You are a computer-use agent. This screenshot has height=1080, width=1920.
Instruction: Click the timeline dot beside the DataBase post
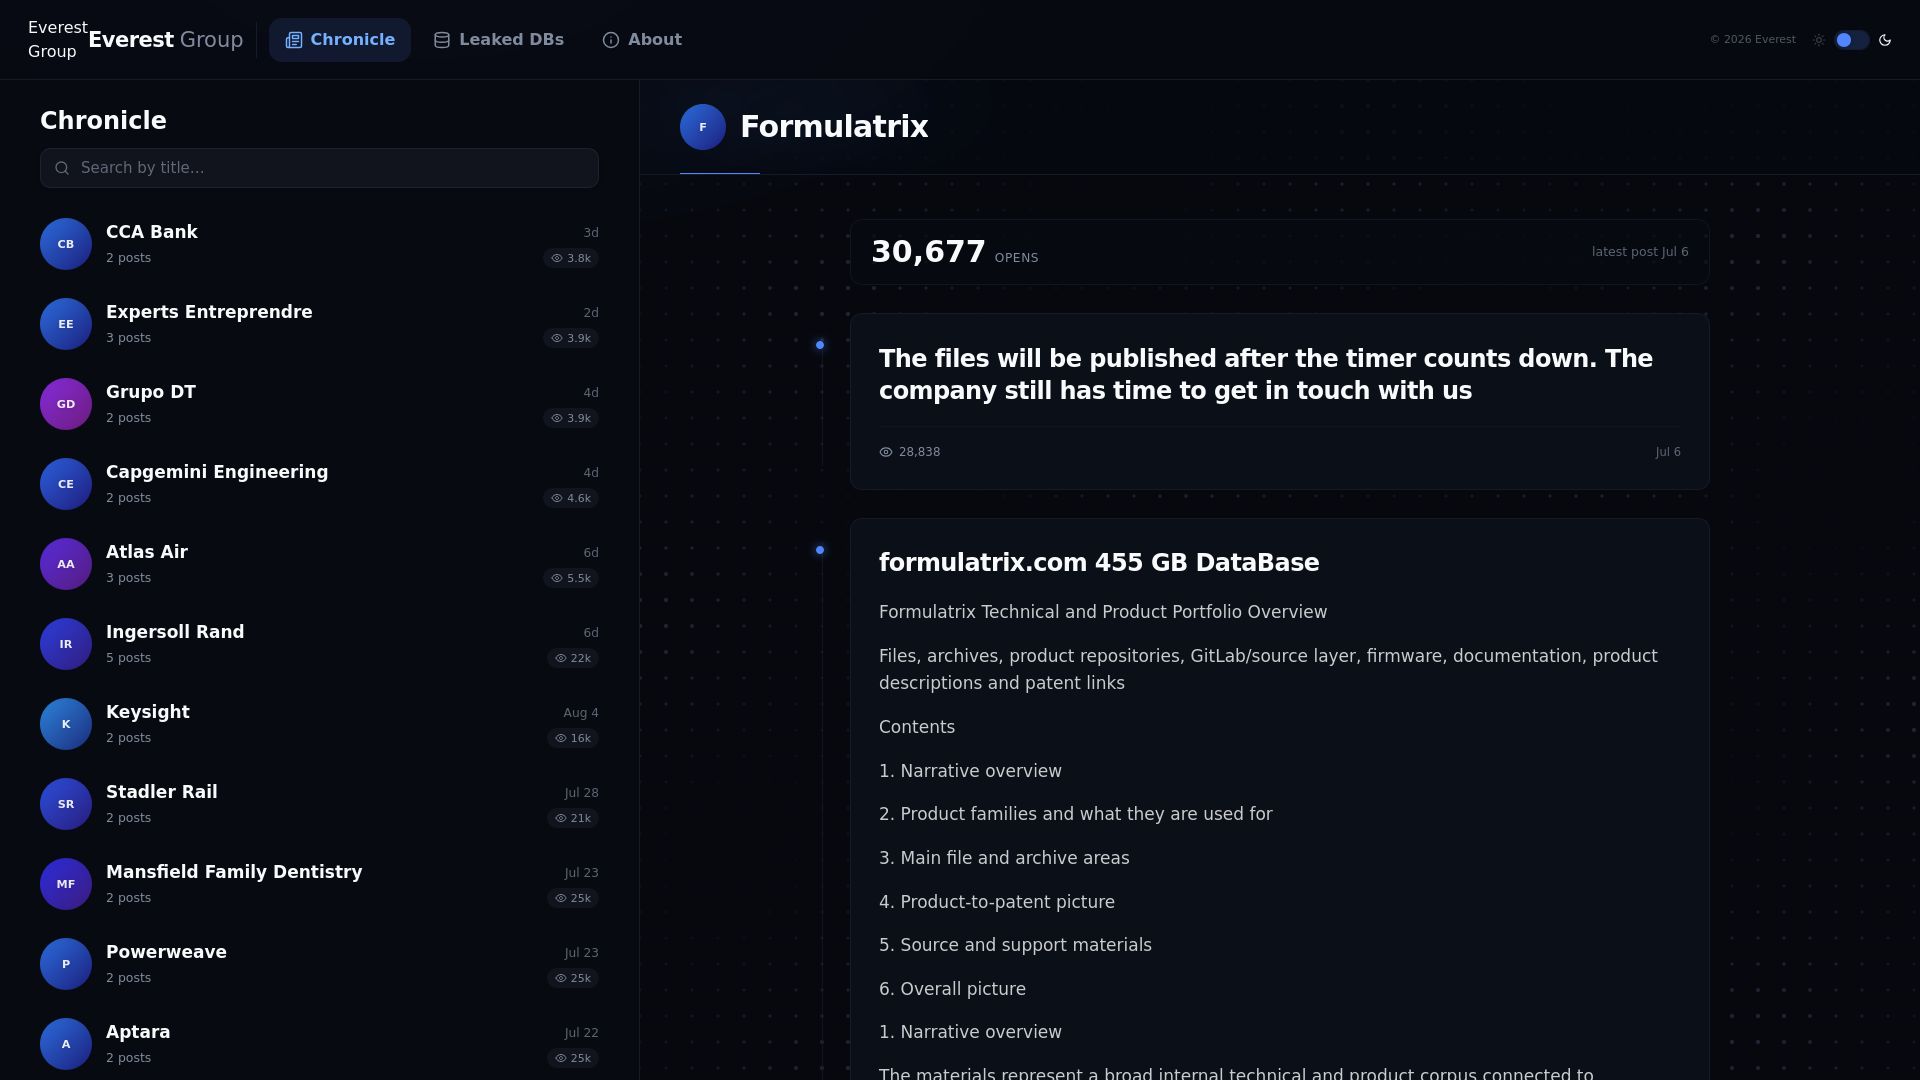pos(820,550)
